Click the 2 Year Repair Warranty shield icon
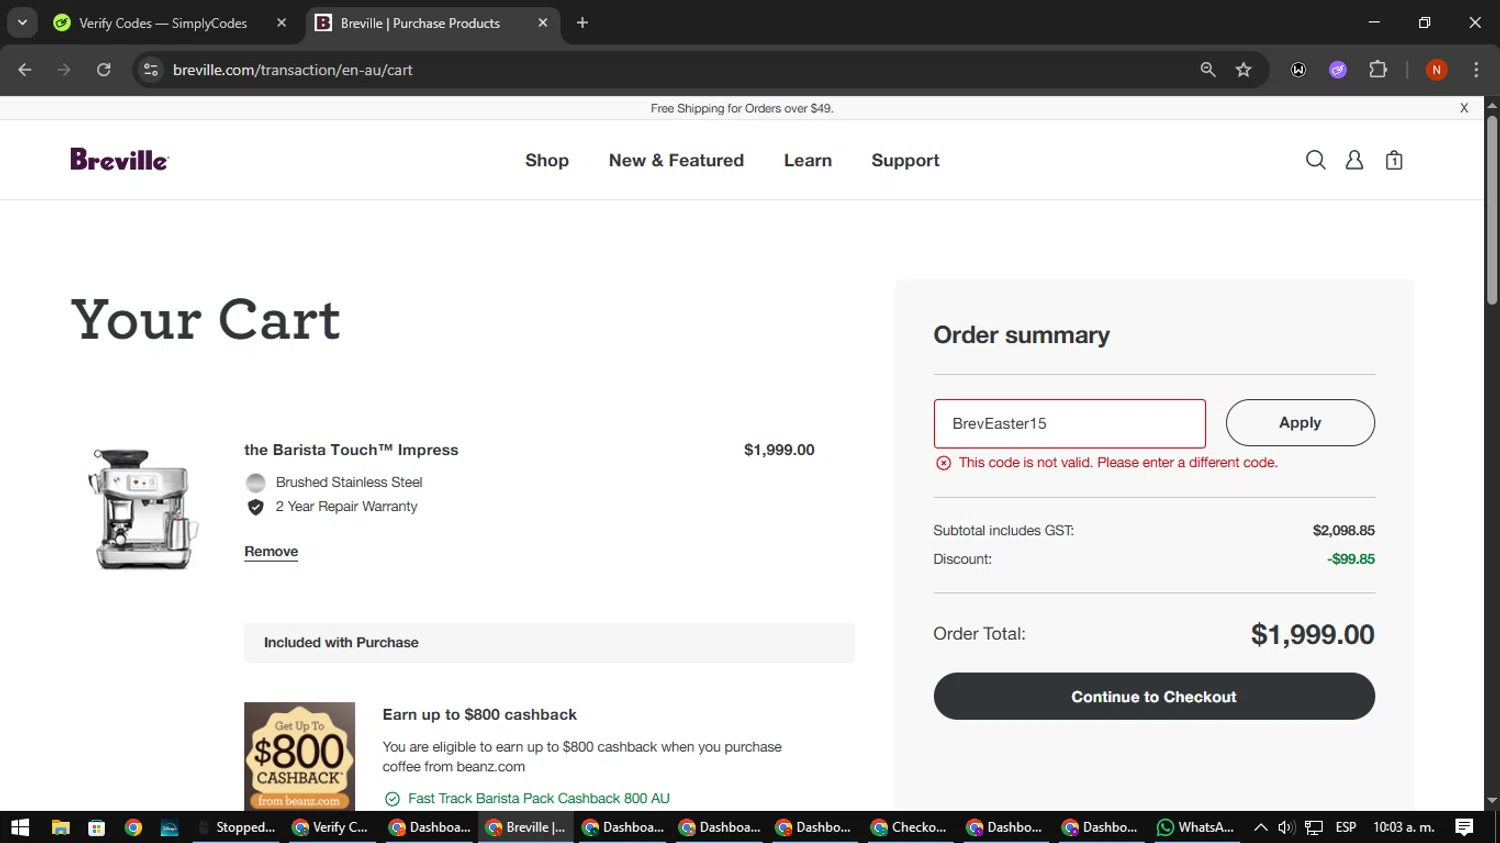 (256, 507)
